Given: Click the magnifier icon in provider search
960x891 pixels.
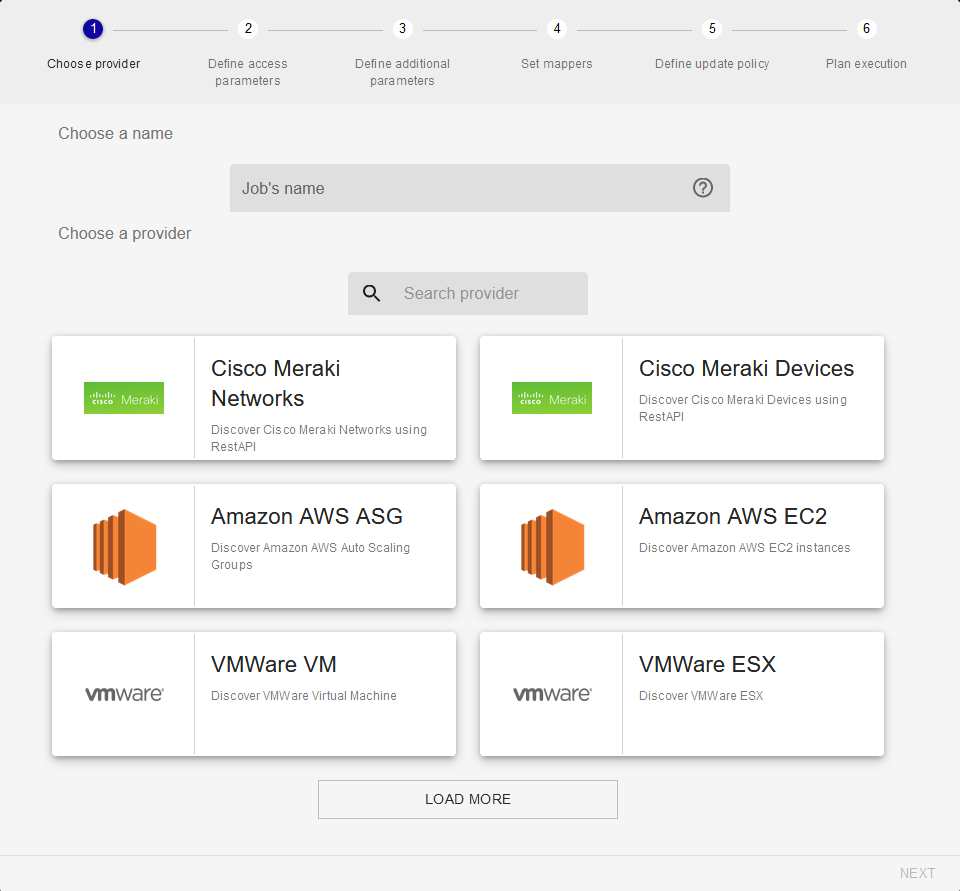Looking at the screenshot, I should [372, 294].
